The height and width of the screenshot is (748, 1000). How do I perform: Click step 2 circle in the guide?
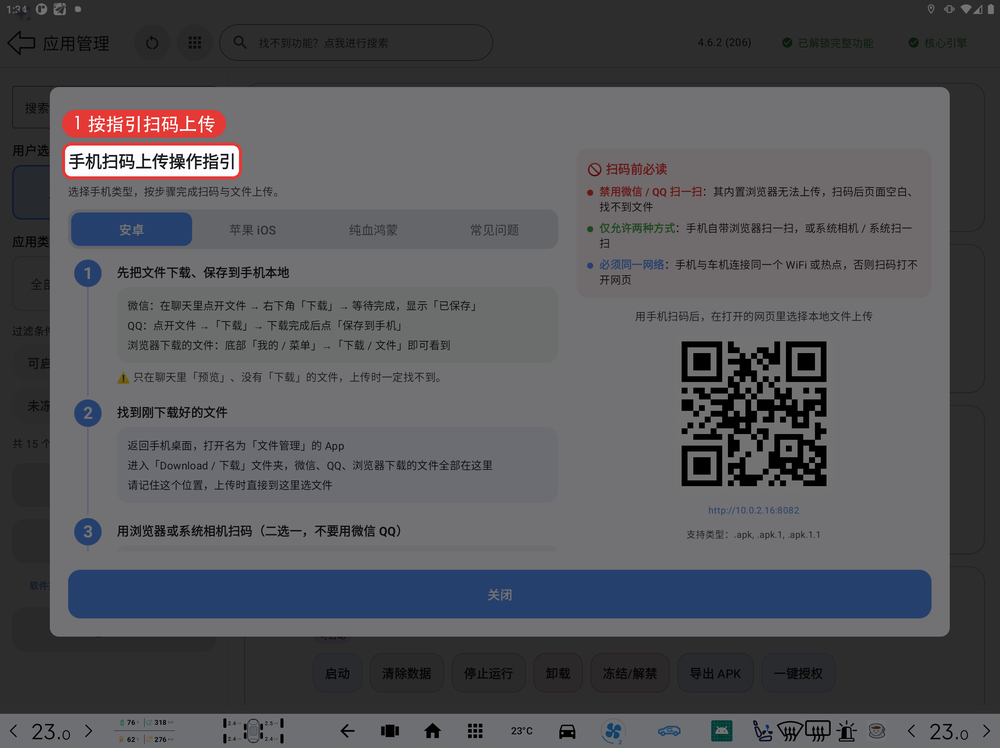(88, 413)
